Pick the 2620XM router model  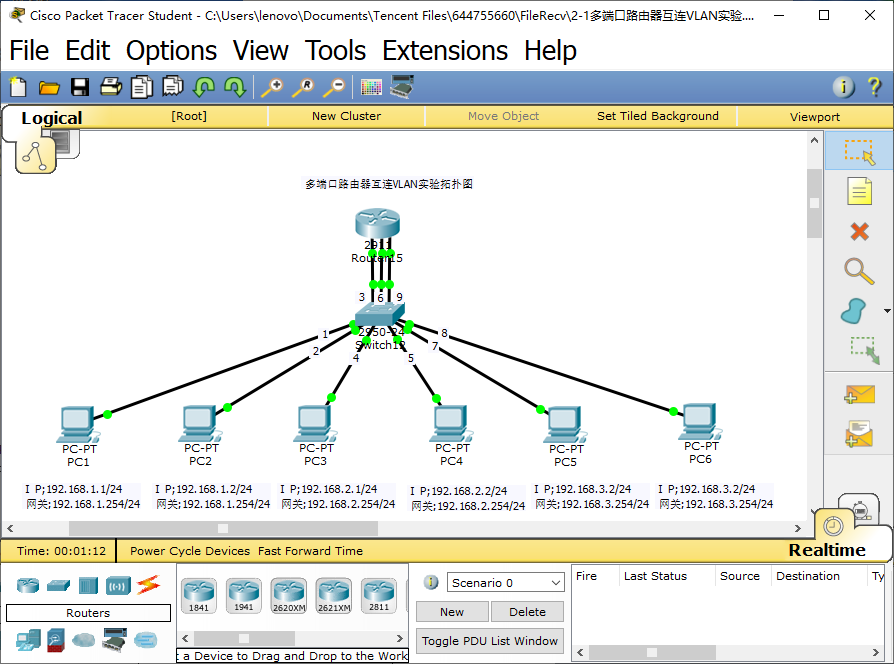(288, 596)
